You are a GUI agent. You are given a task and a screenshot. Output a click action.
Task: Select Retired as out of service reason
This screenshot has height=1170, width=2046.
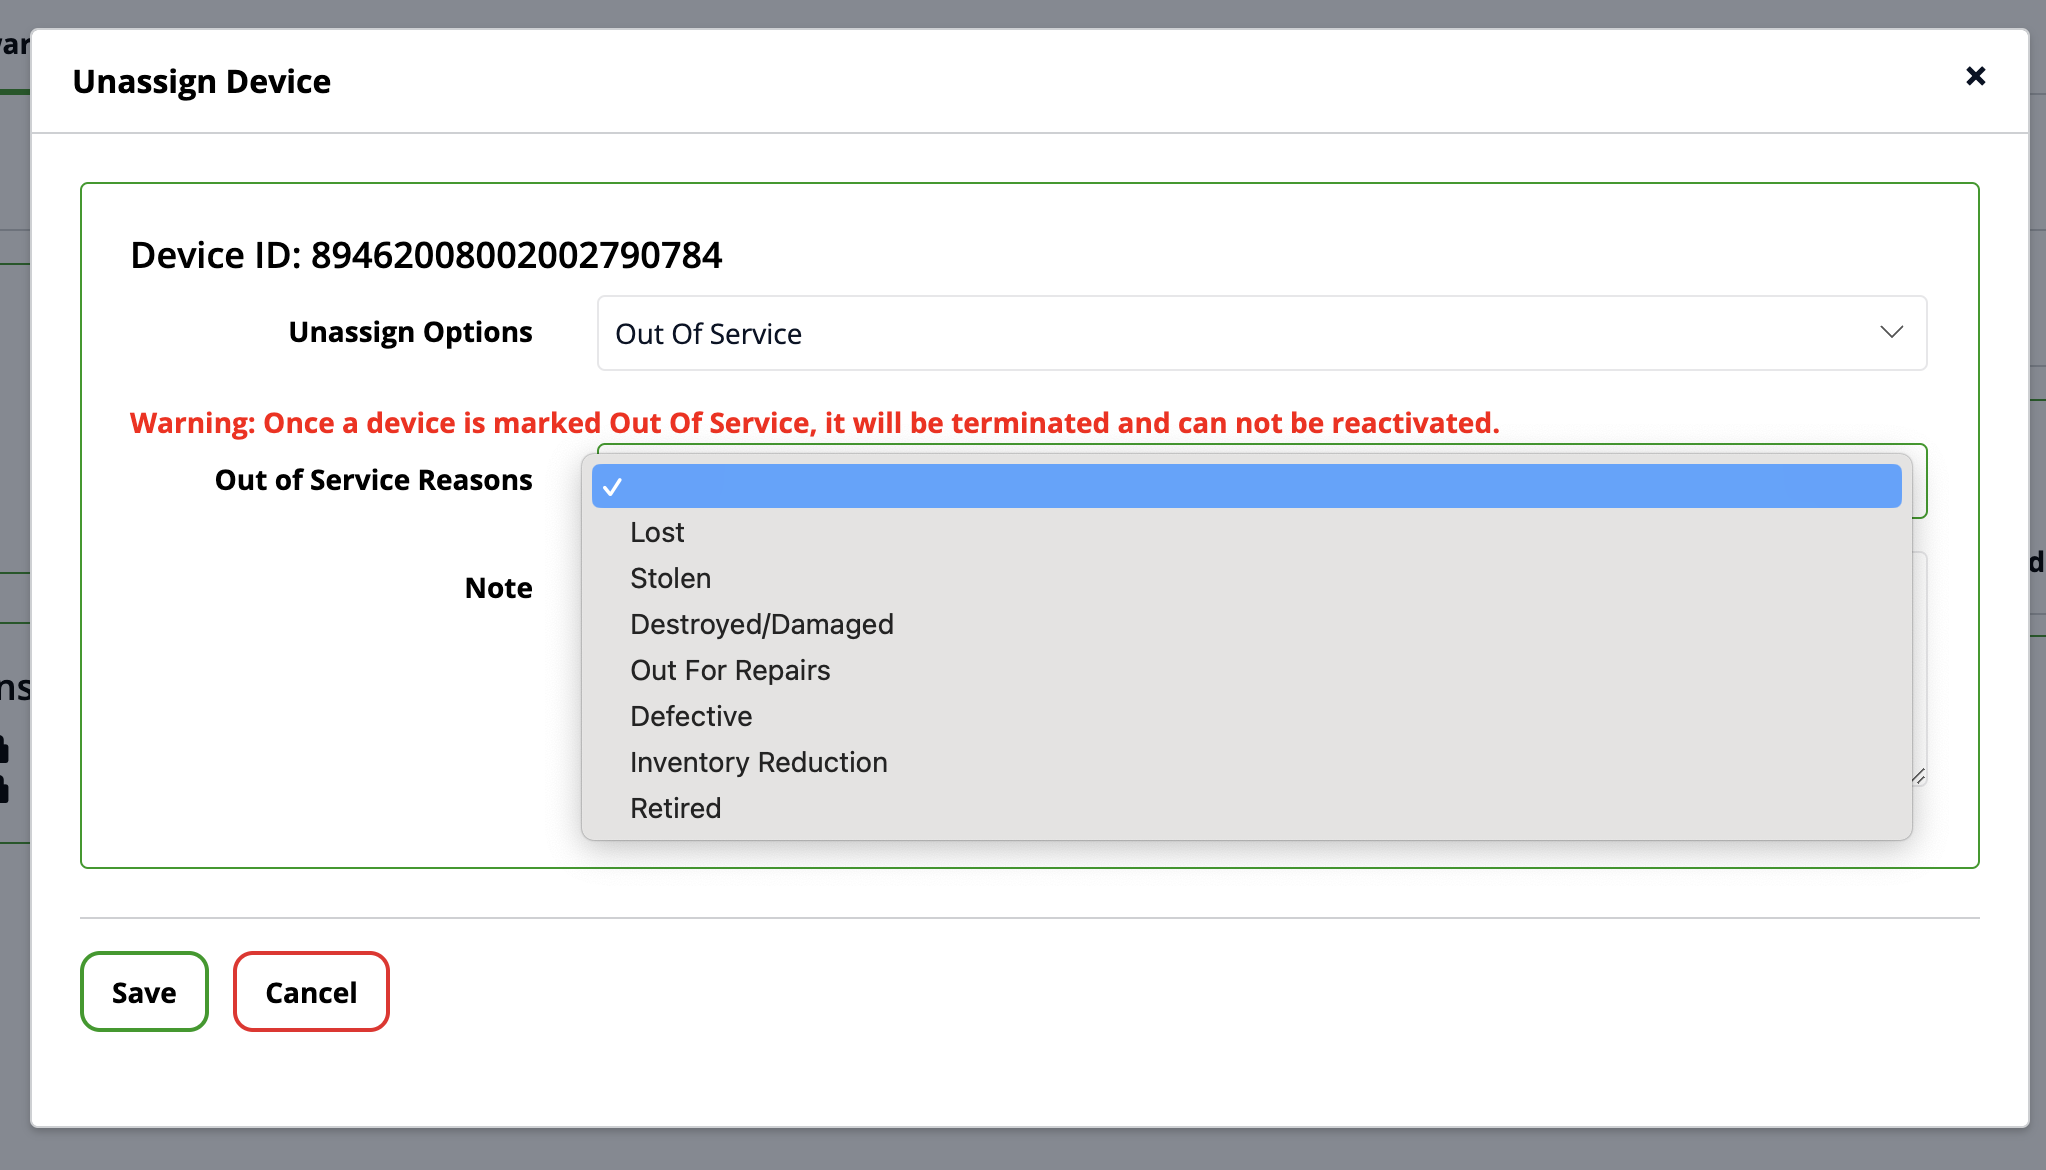[x=675, y=808]
